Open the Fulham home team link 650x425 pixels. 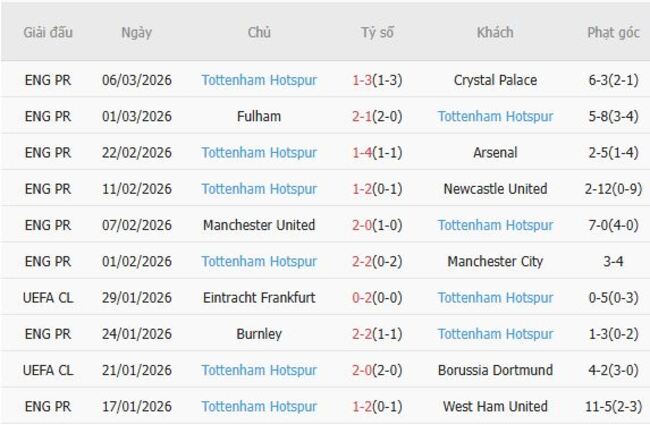(259, 116)
